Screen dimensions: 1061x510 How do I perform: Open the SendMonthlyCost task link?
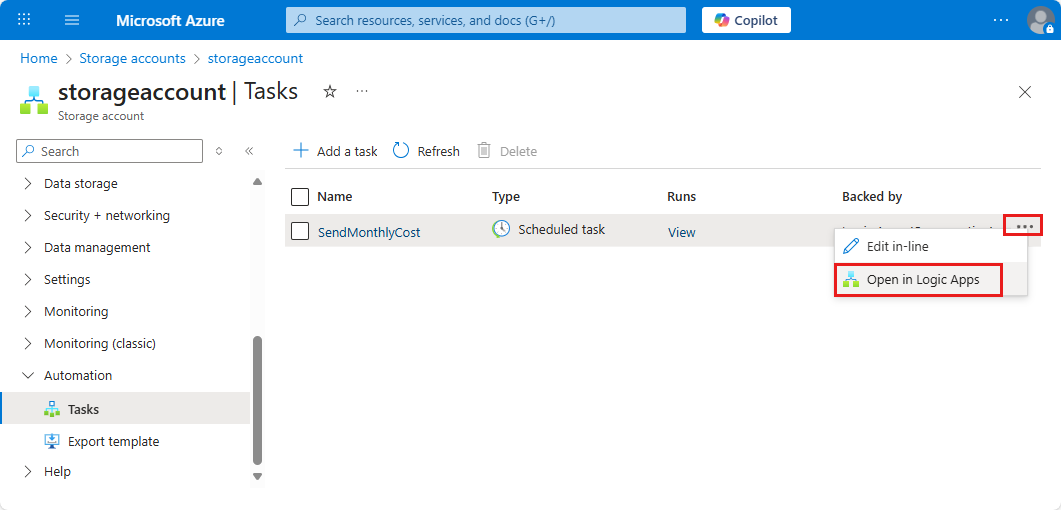coord(369,232)
